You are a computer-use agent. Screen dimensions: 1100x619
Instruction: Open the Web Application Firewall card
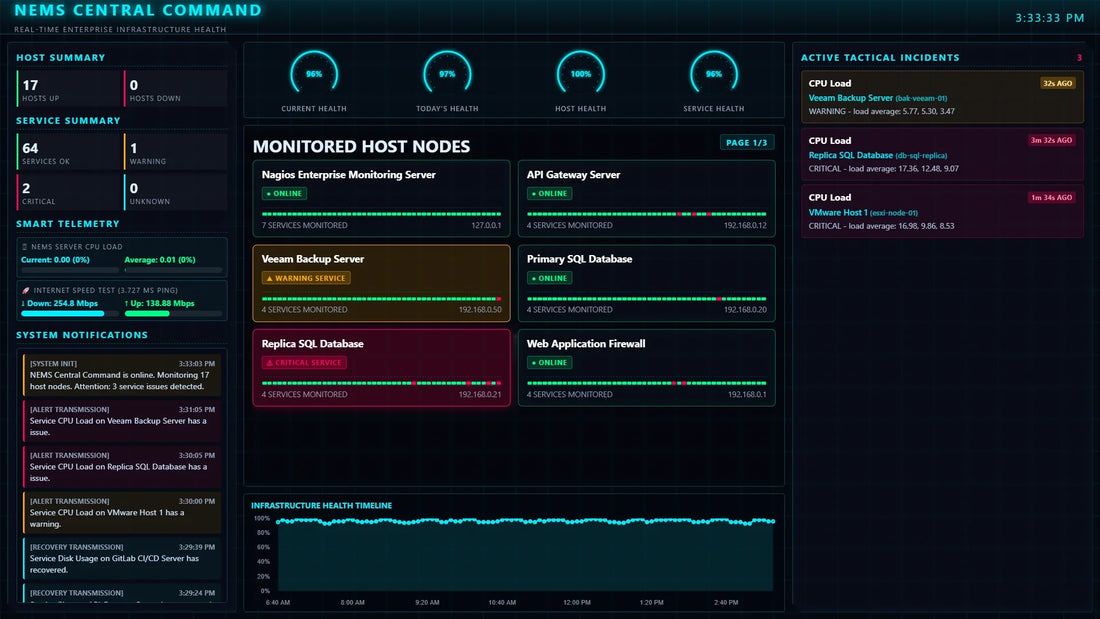646,368
